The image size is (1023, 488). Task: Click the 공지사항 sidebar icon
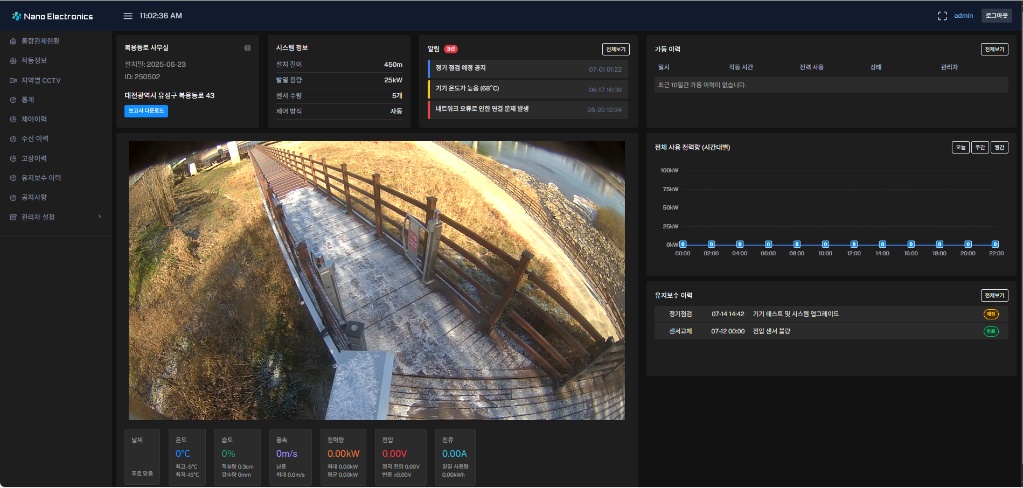click(13, 197)
